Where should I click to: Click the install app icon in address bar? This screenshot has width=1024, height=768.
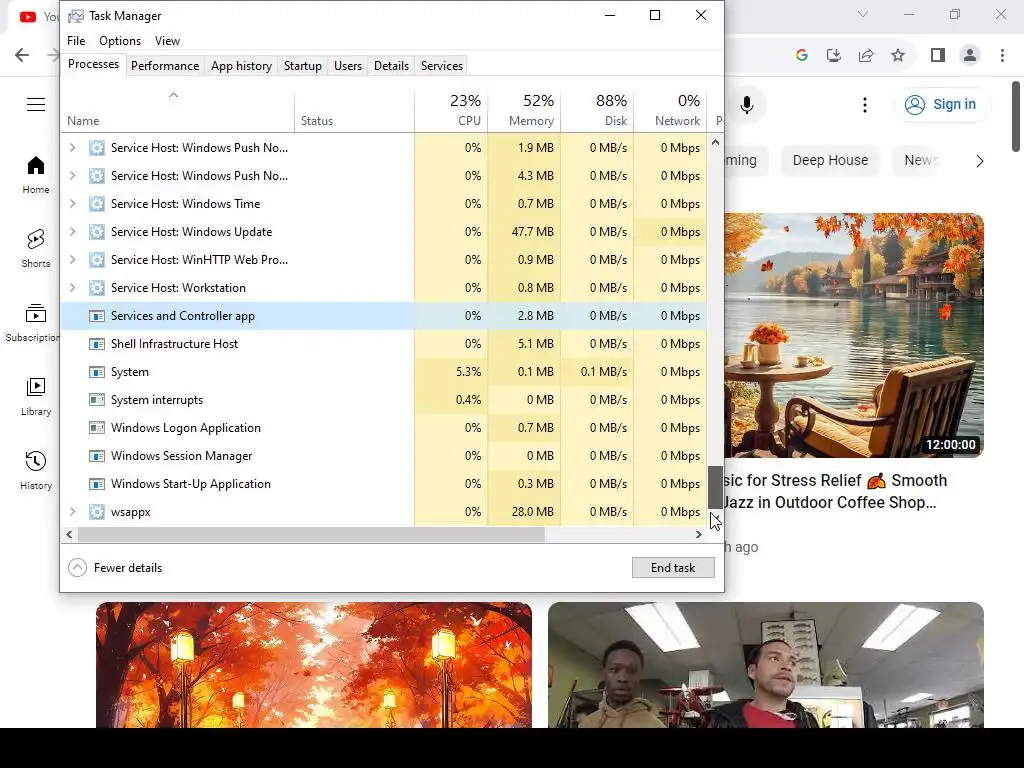834,55
